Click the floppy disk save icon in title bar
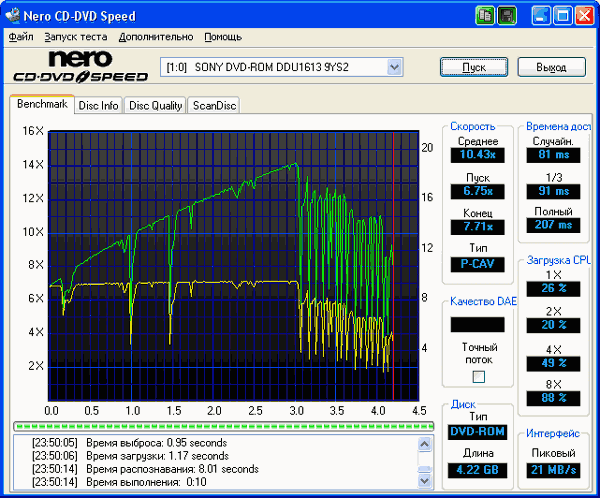Screen dimensions: 600x498 (507, 16)
